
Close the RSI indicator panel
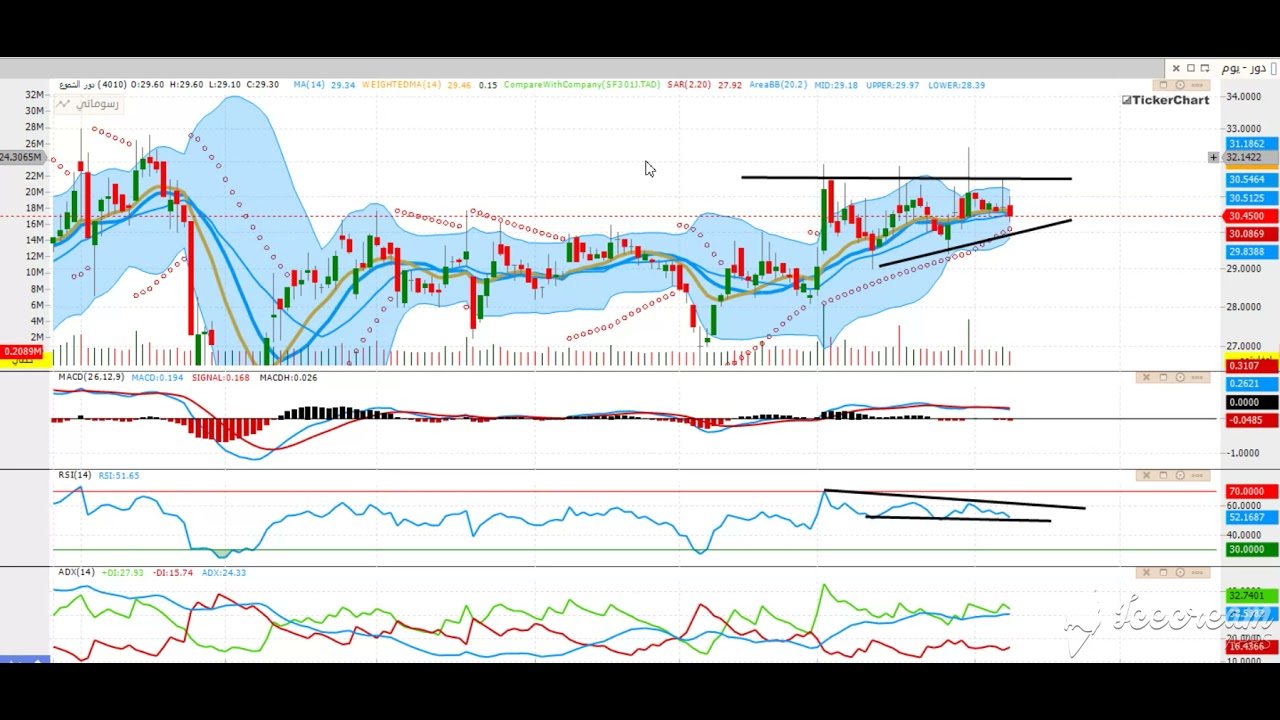coord(1146,475)
